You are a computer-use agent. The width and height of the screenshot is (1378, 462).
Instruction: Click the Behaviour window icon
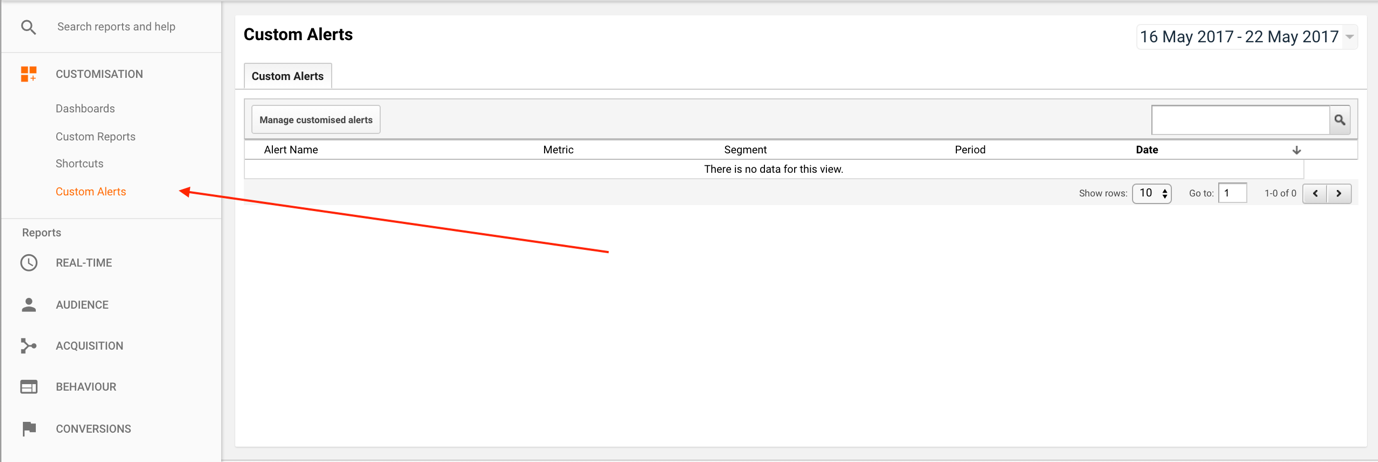coord(29,387)
